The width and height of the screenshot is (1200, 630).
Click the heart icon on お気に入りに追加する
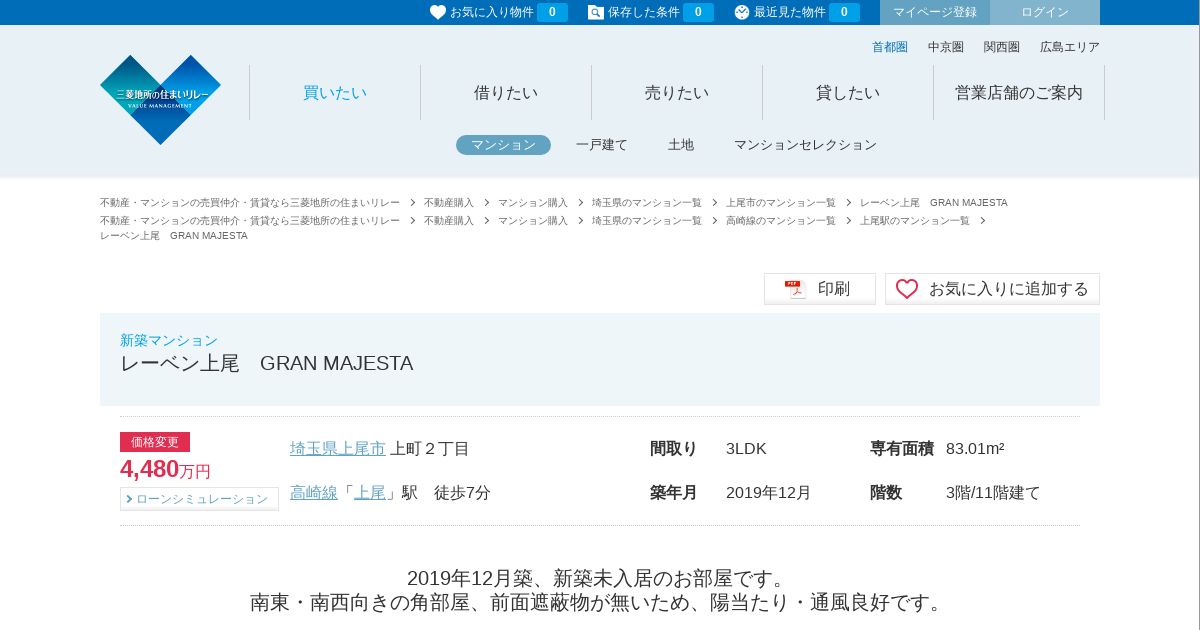[x=907, y=289]
